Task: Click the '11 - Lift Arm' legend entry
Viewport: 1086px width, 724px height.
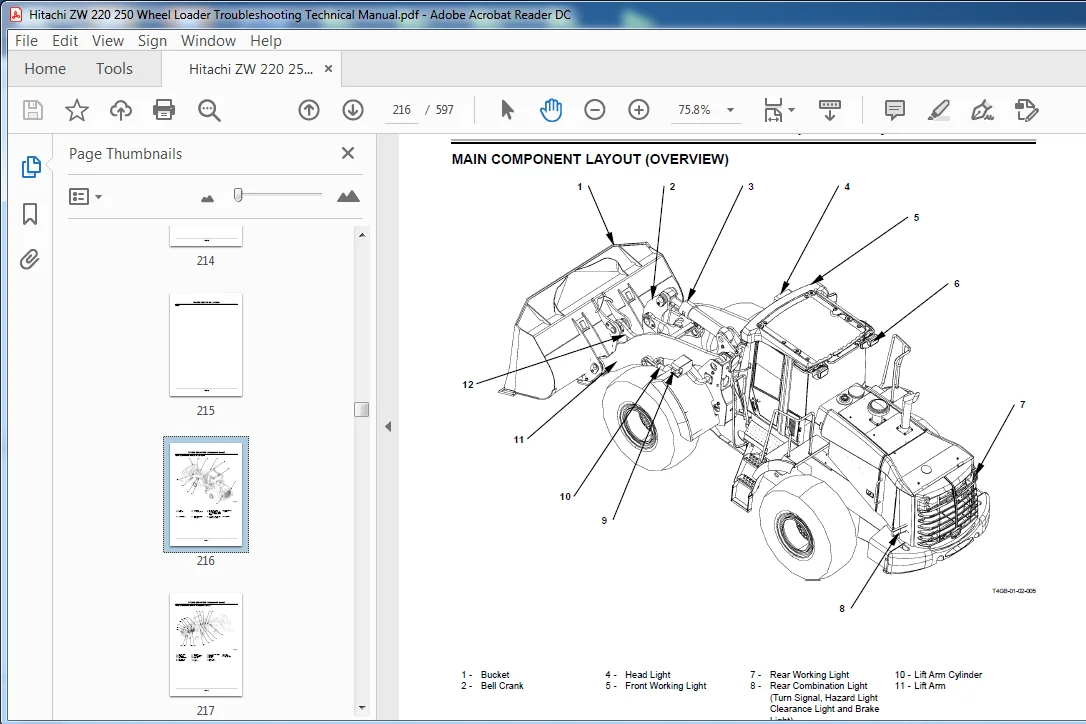Action: [x=920, y=686]
